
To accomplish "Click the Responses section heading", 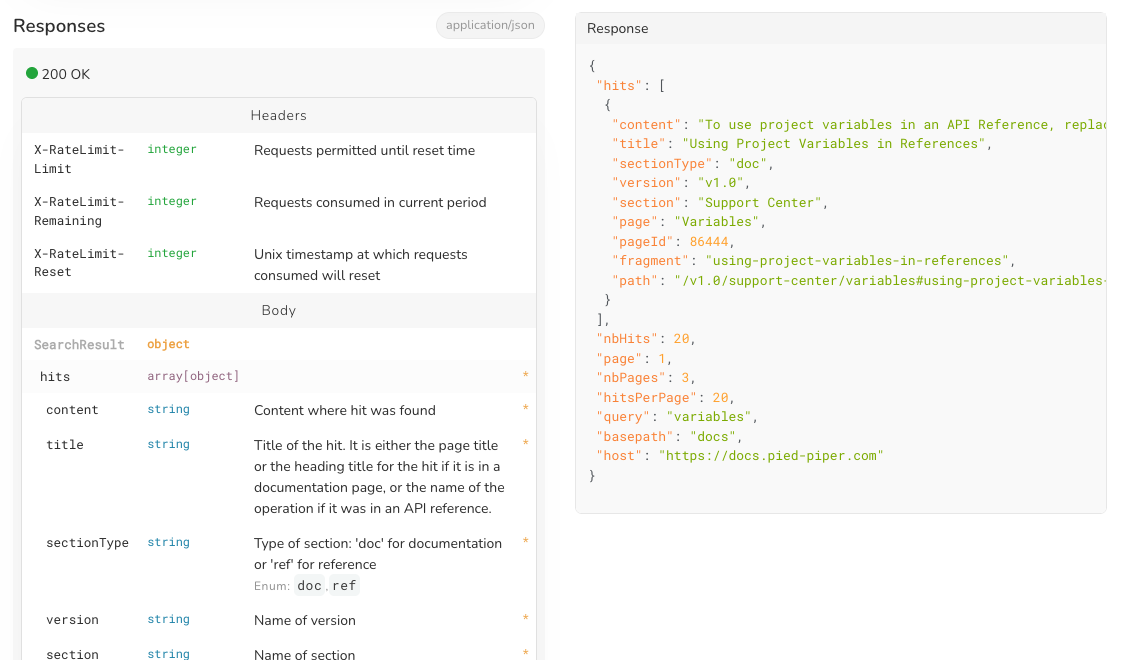I will pyautogui.click(x=59, y=26).
